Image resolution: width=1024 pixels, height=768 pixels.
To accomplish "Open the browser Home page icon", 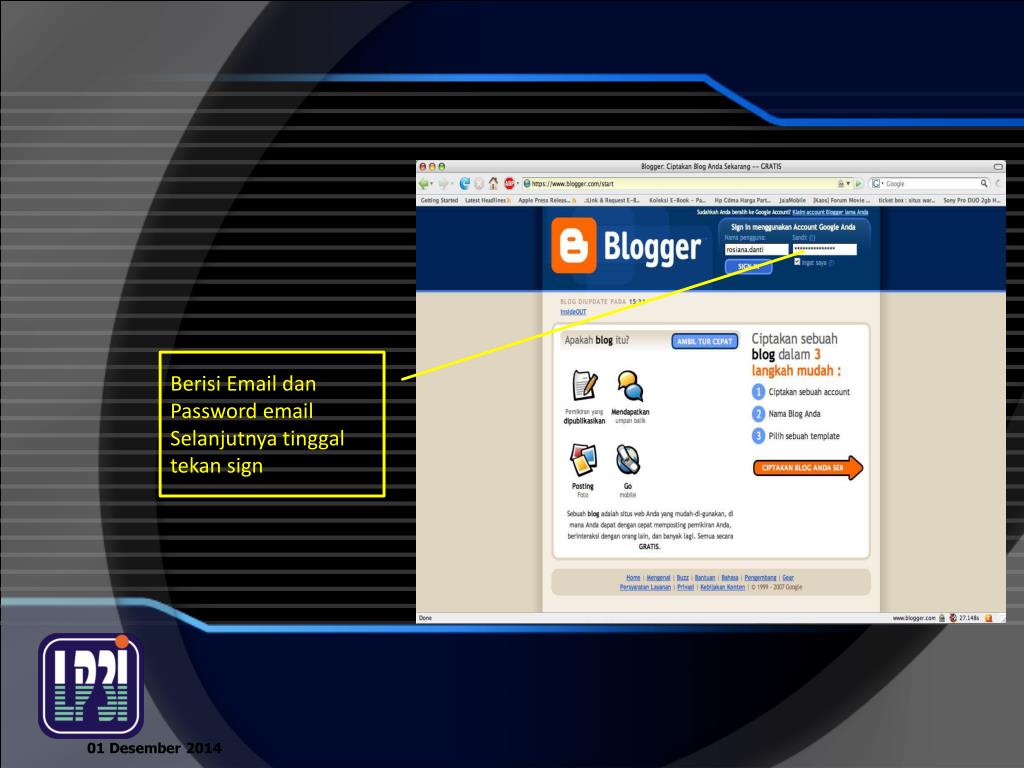I will 494,184.
